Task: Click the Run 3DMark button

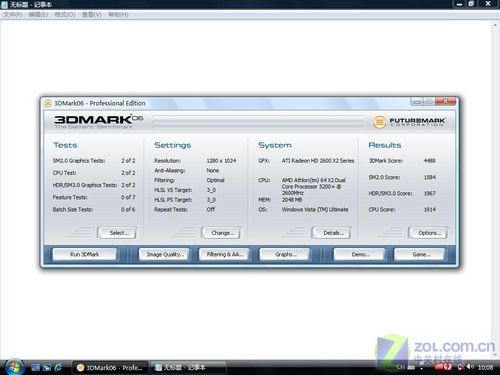Action: pyautogui.click(x=85, y=254)
